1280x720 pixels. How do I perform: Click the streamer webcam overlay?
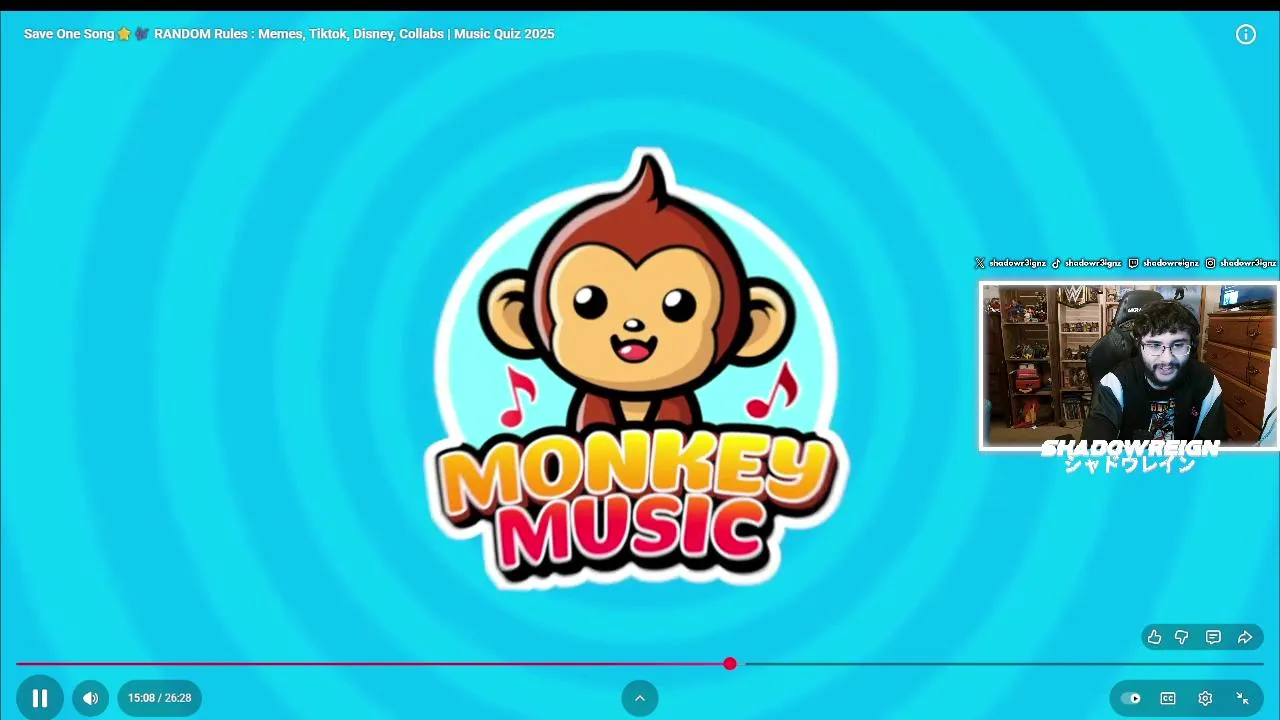[1129, 367]
